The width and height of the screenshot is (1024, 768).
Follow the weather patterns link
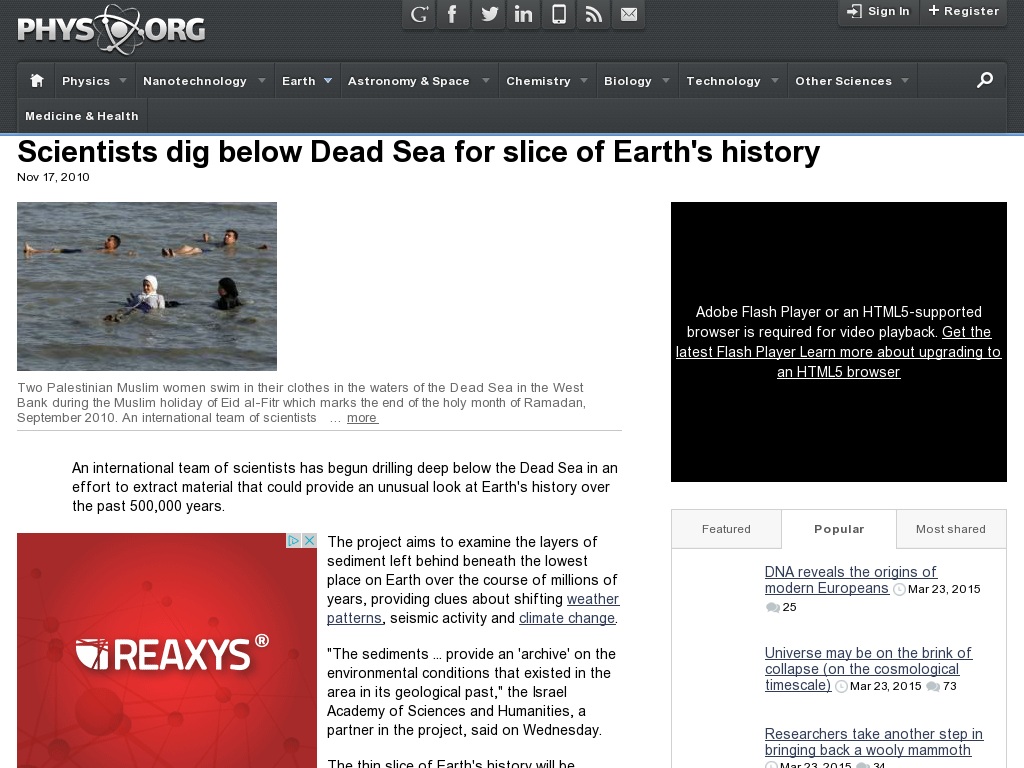tap(473, 608)
